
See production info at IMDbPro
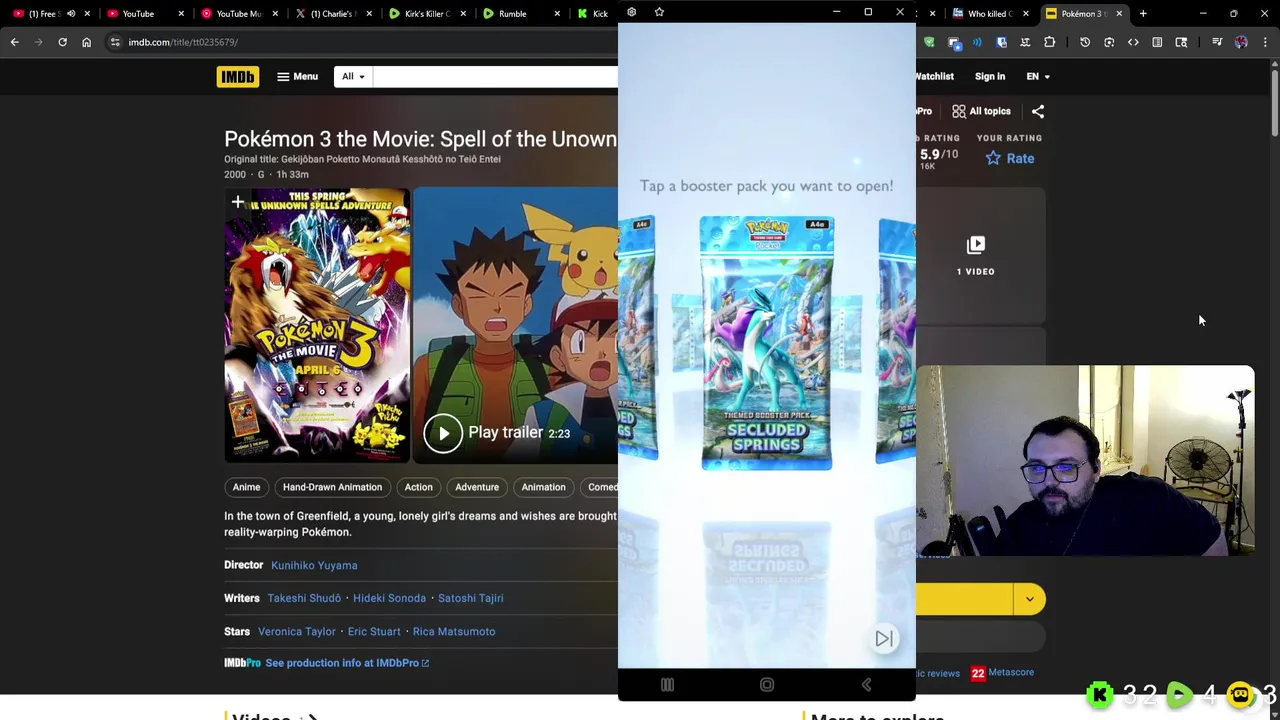[347, 663]
